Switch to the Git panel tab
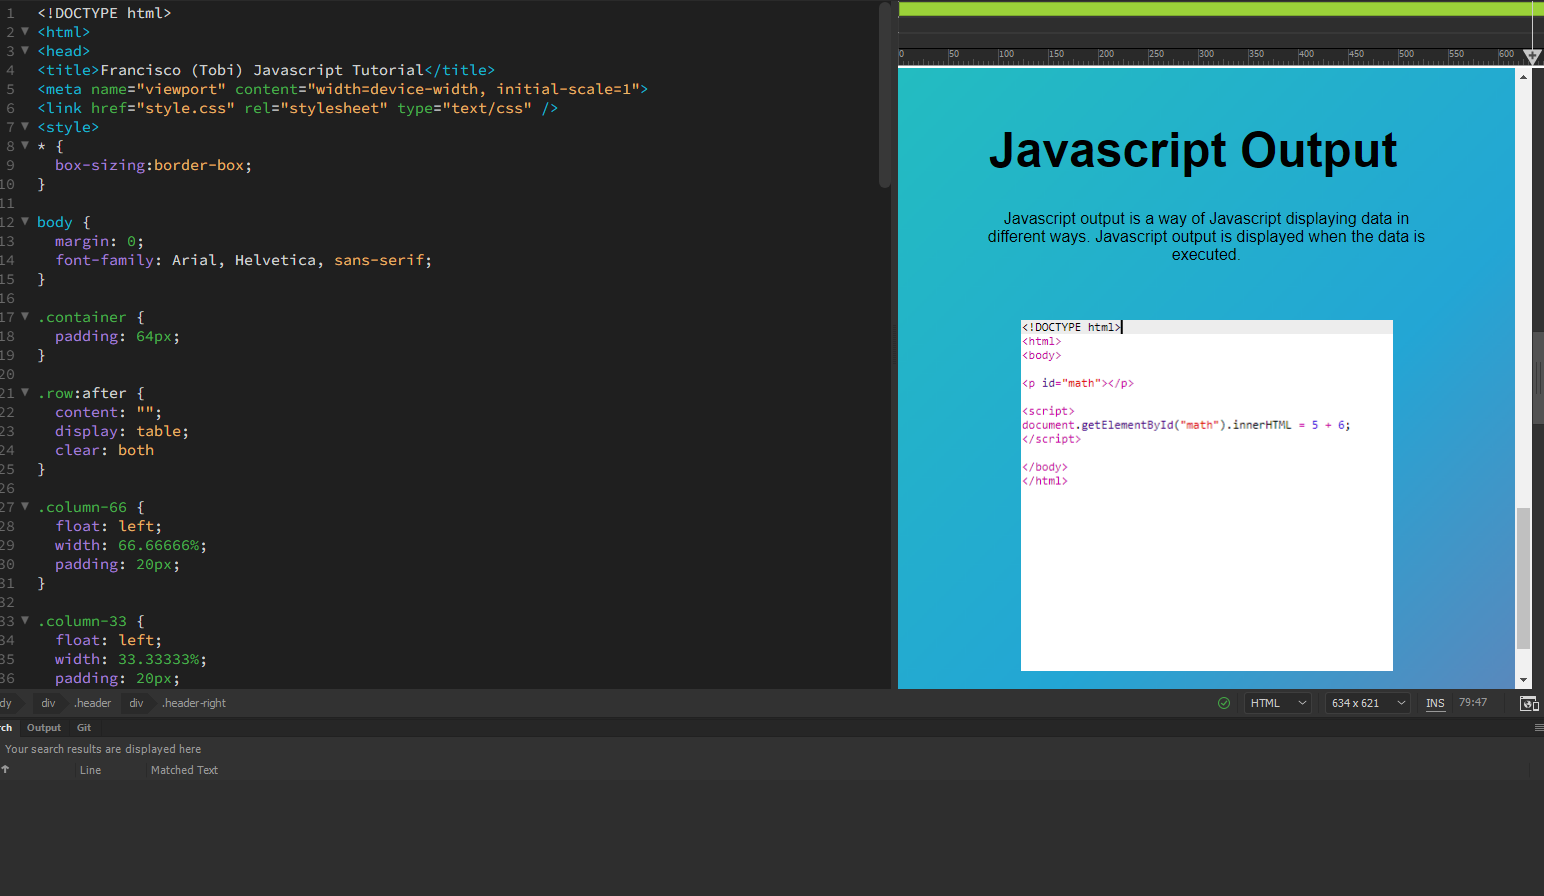 click(x=84, y=728)
